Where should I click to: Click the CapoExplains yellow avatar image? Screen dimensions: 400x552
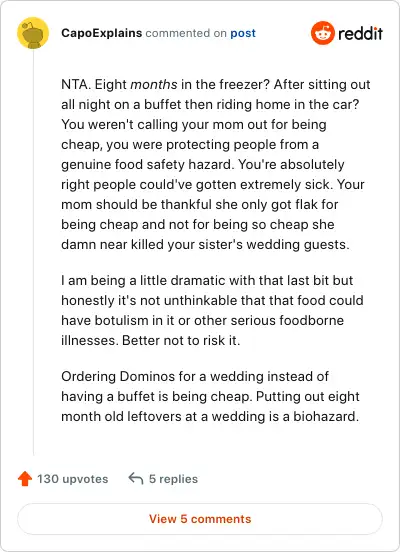click(x=33, y=33)
